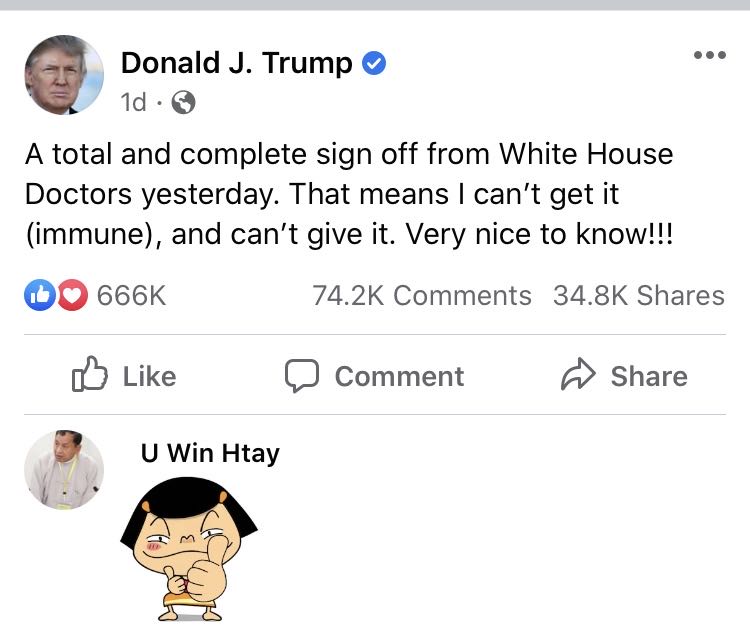The height and width of the screenshot is (630, 750).
Task: Open the three-dot post options menu
Action: (709, 55)
